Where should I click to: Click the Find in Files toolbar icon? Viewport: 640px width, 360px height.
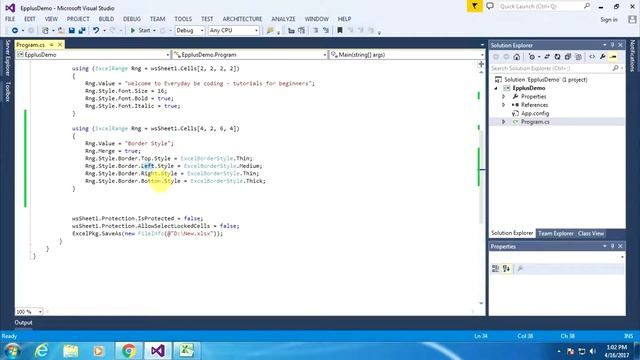(x=270, y=31)
